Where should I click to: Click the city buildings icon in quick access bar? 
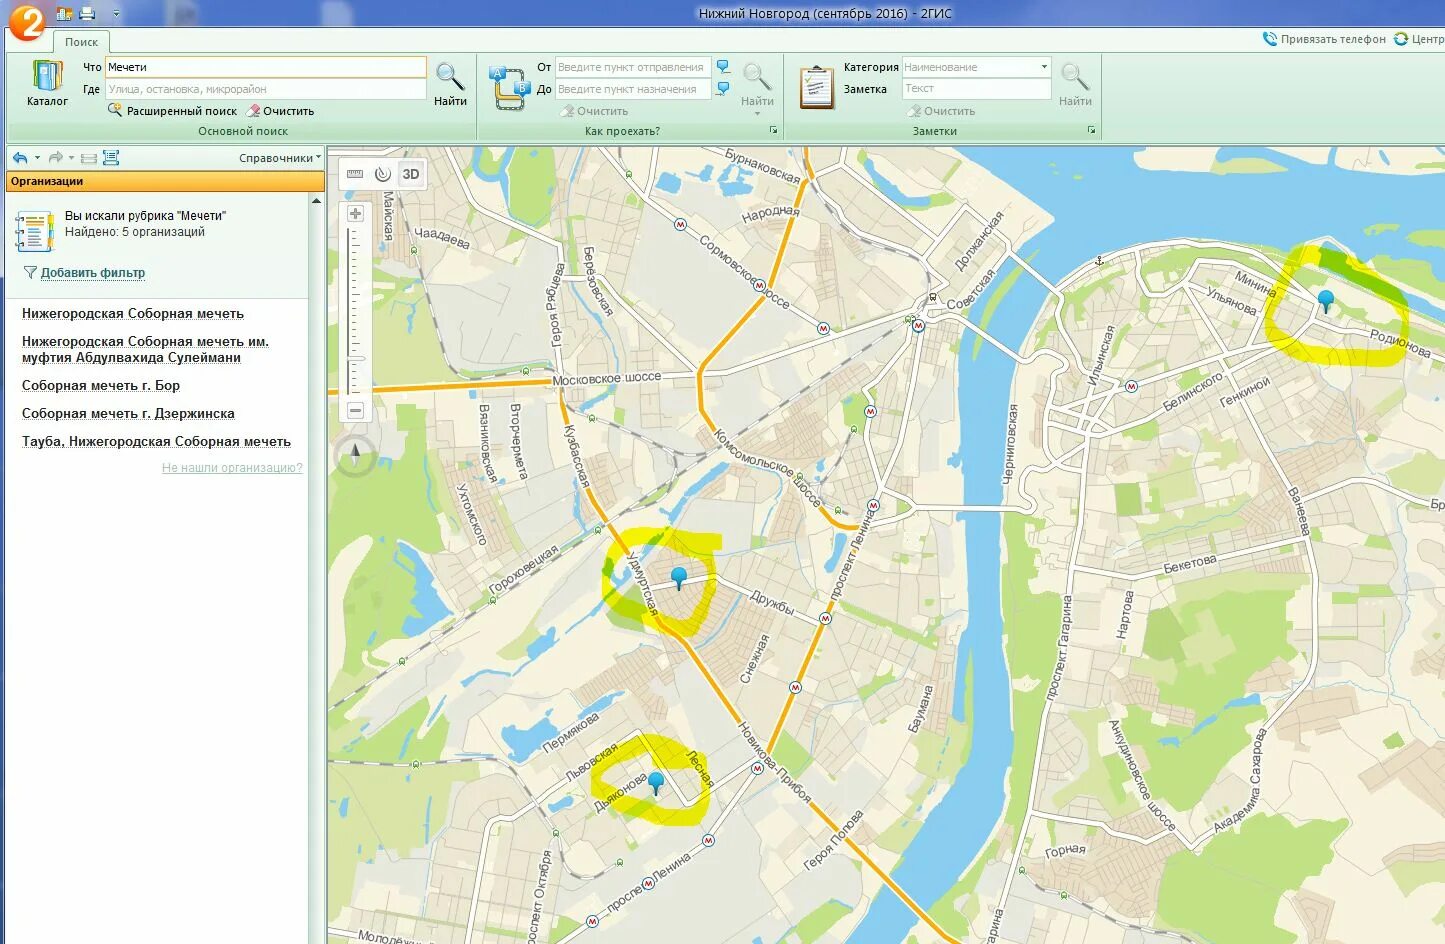(x=64, y=13)
